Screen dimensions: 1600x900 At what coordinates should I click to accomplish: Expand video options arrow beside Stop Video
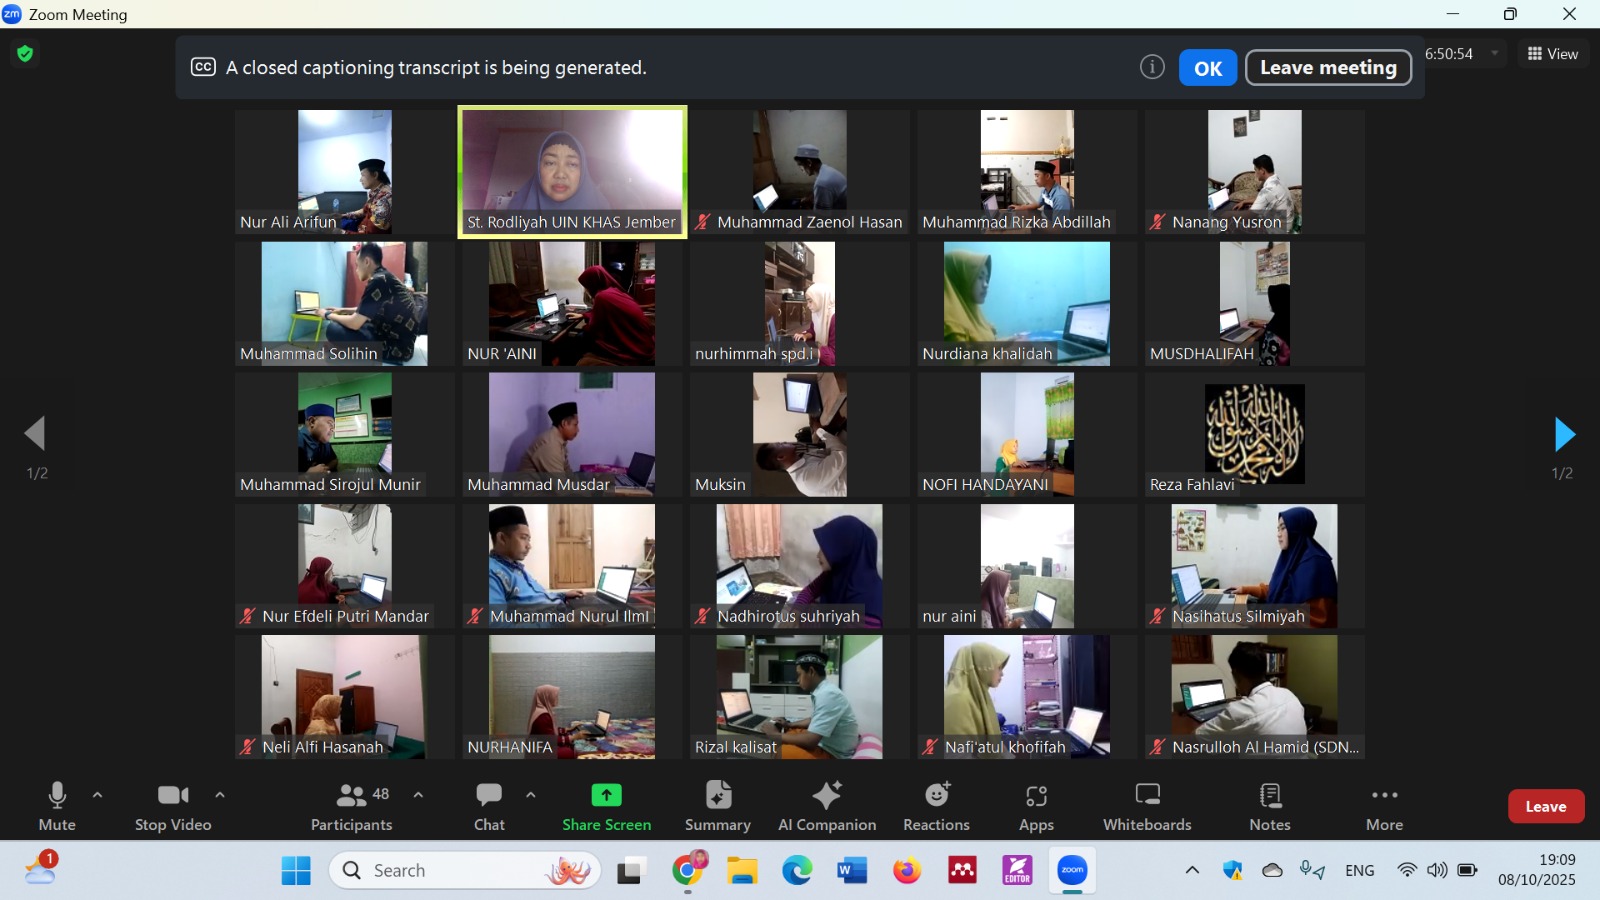[220, 795]
